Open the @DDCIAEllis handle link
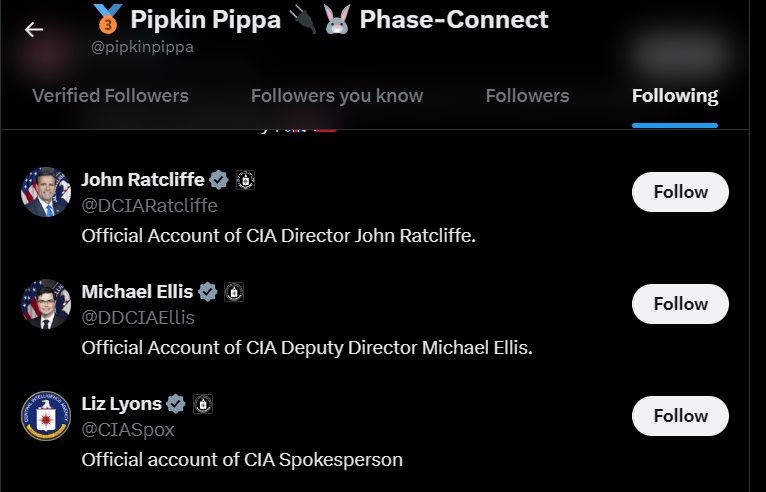 click(138, 318)
